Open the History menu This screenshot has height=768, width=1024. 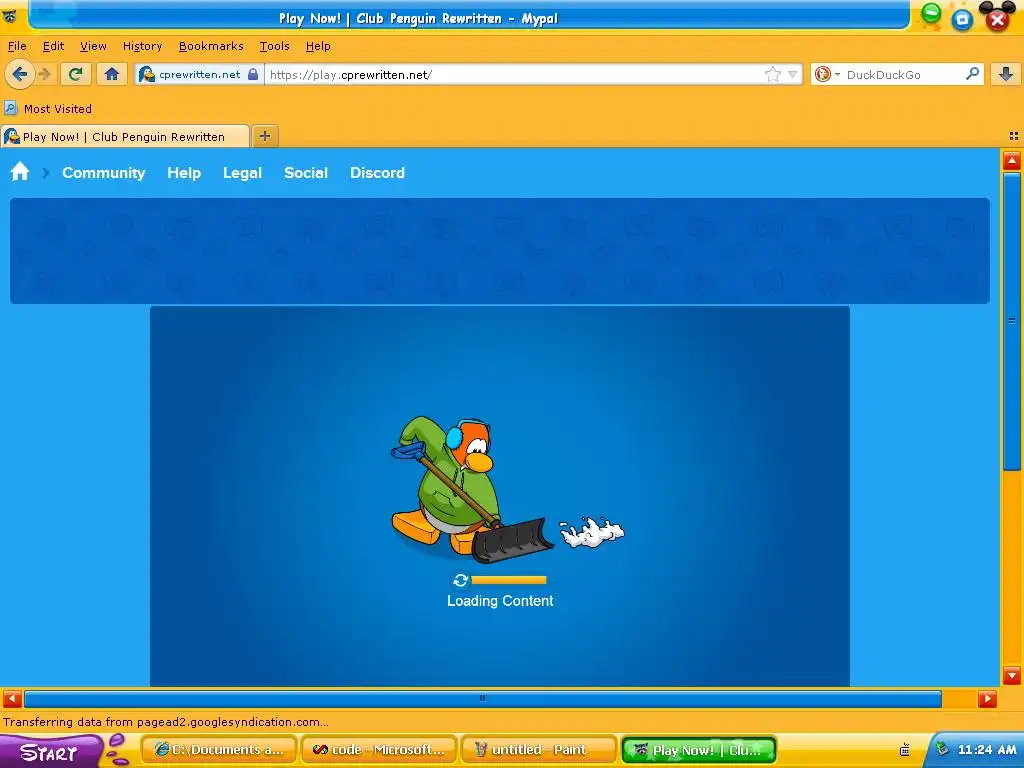coord(142,46)
